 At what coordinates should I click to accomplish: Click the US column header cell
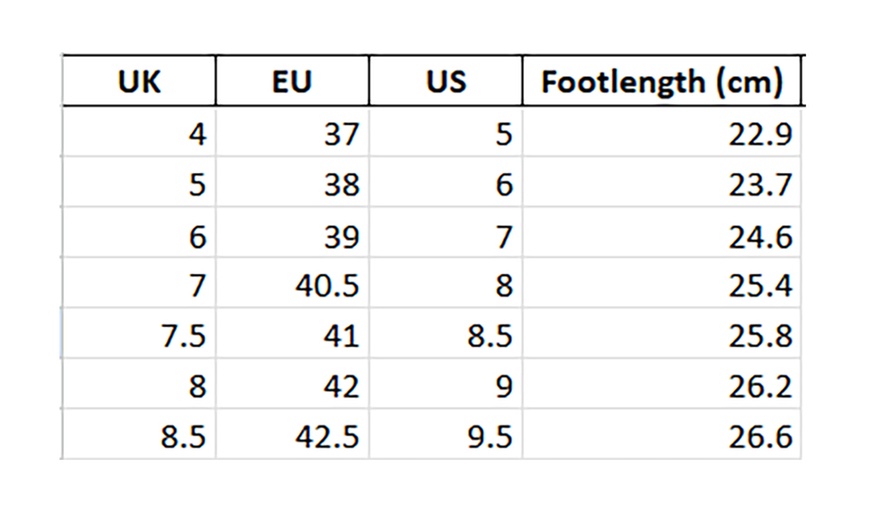click(445, 81)
